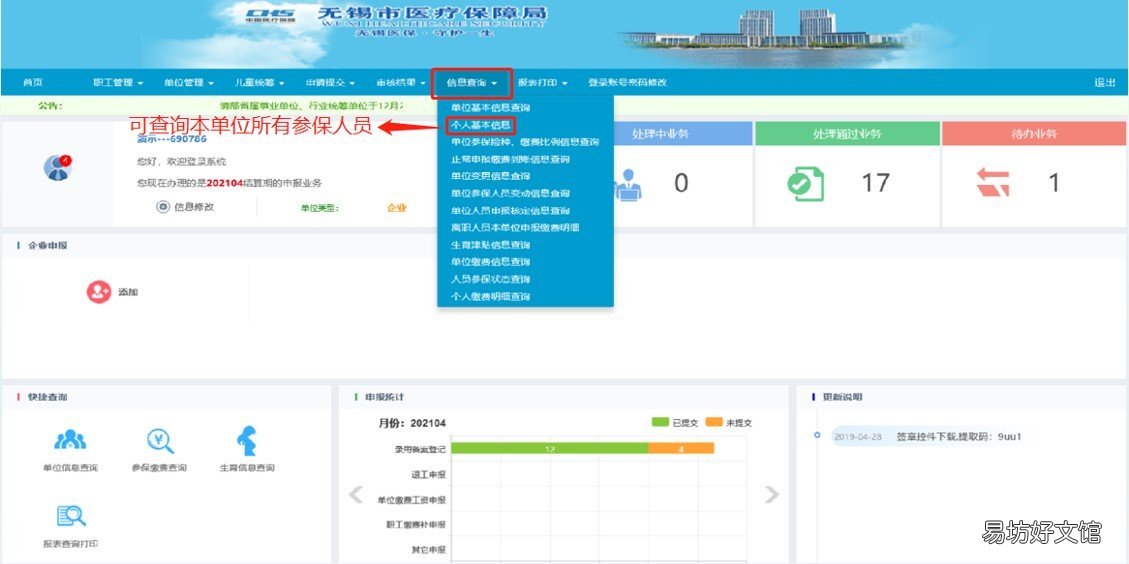This screenshot has width=1129, height=564.
Task: Click the 信息修改 link
Action: (x=194, y=207)
